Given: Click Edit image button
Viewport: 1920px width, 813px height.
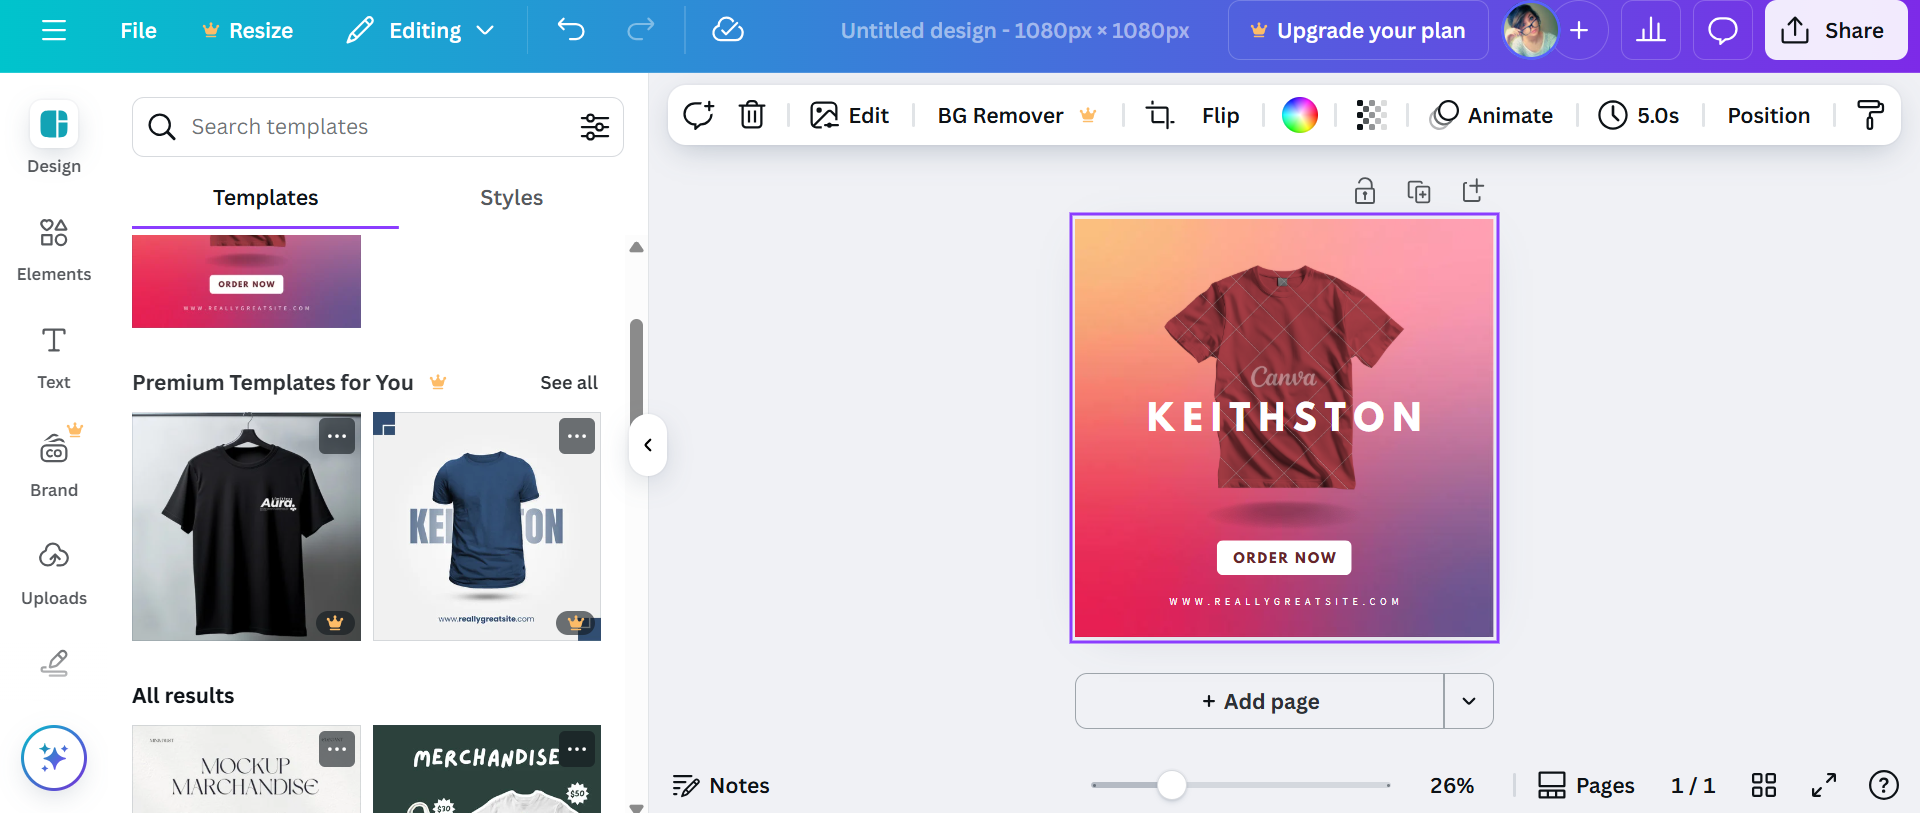Looking at the screenshot, I should point(850,115).
